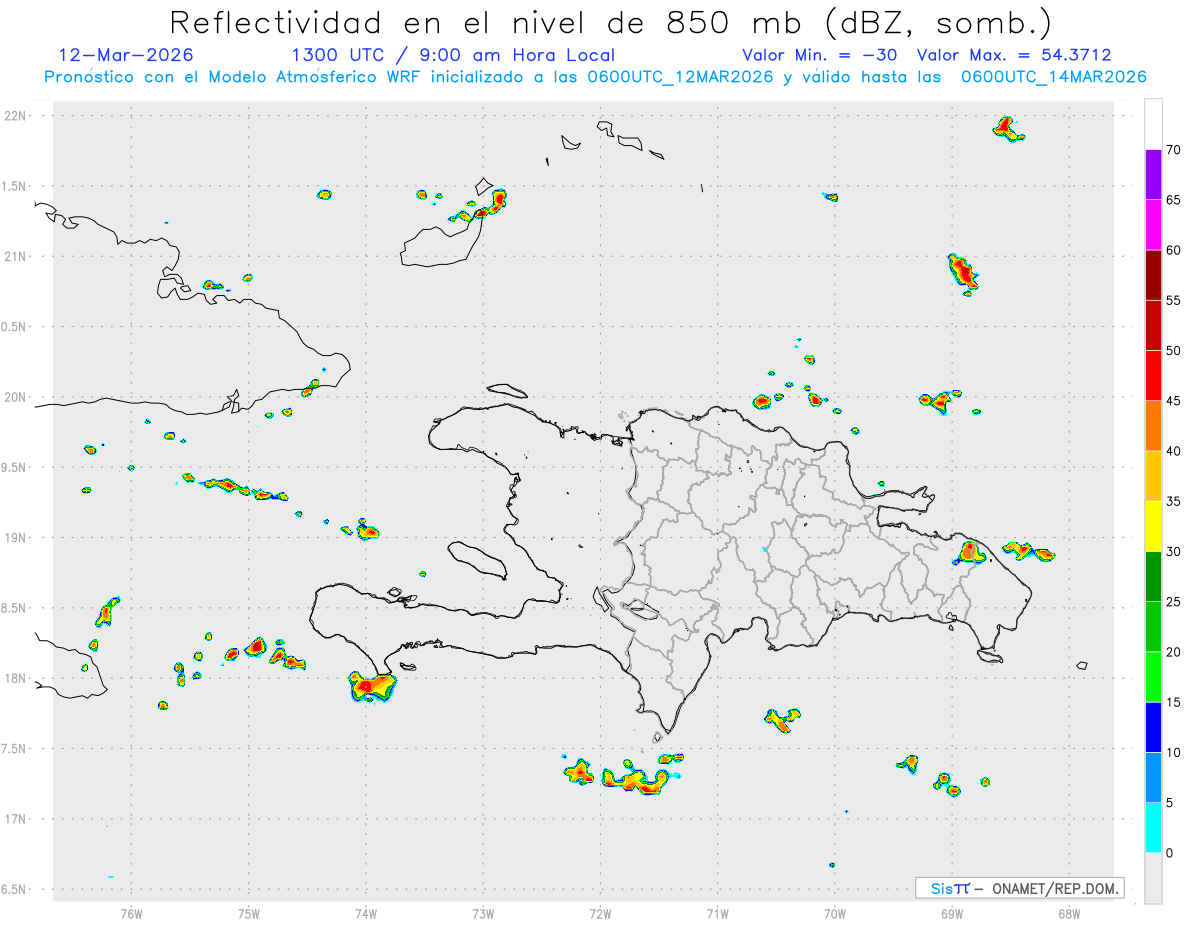
Task: Click the latitude axis label "20N"
Action: point(16,397)
